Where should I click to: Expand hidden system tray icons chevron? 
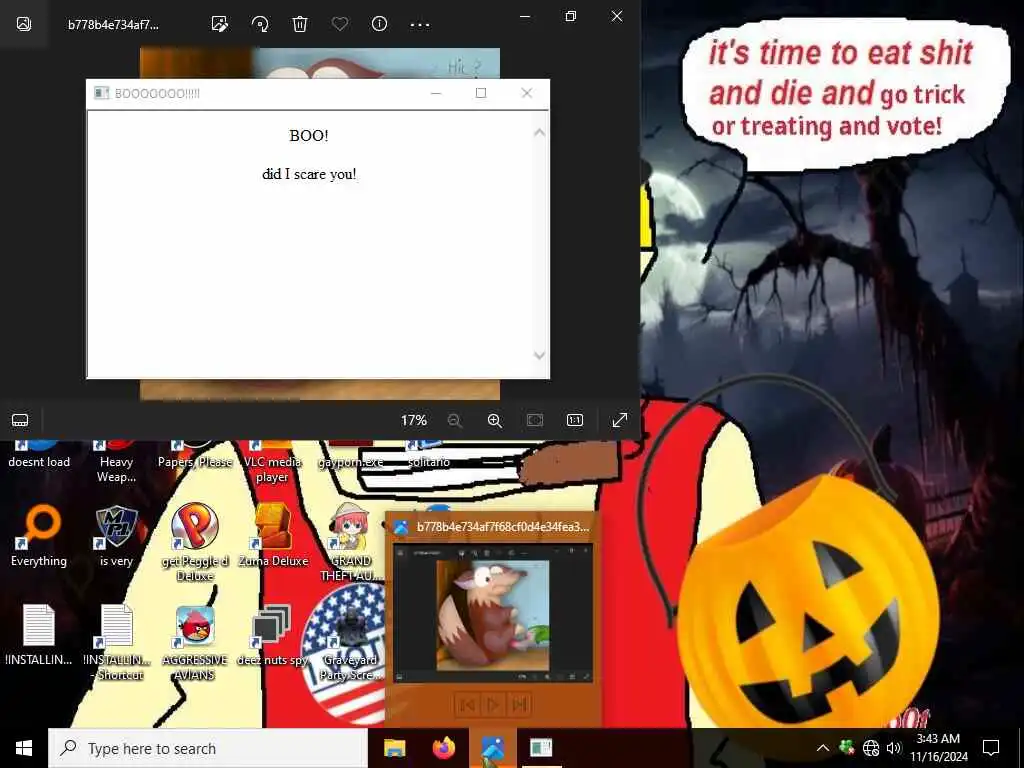pos(823,748)
